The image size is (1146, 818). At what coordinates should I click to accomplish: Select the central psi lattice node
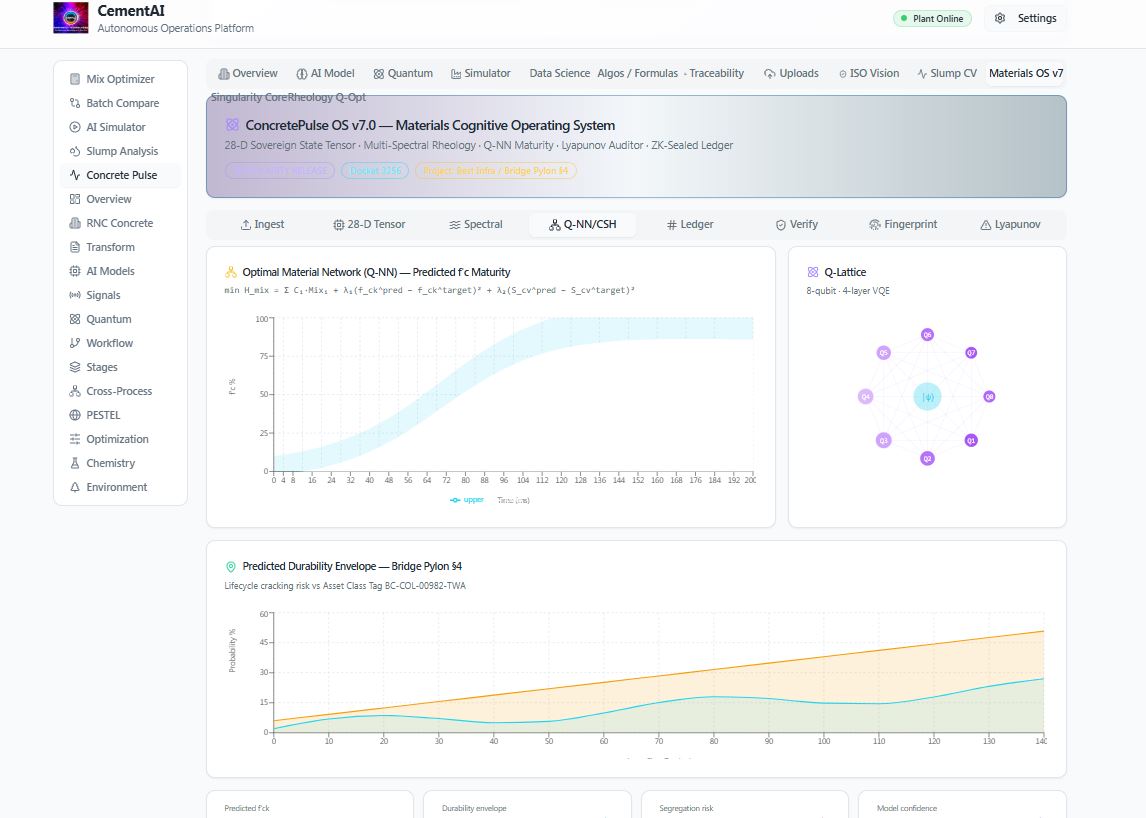(x=927, y=397)
